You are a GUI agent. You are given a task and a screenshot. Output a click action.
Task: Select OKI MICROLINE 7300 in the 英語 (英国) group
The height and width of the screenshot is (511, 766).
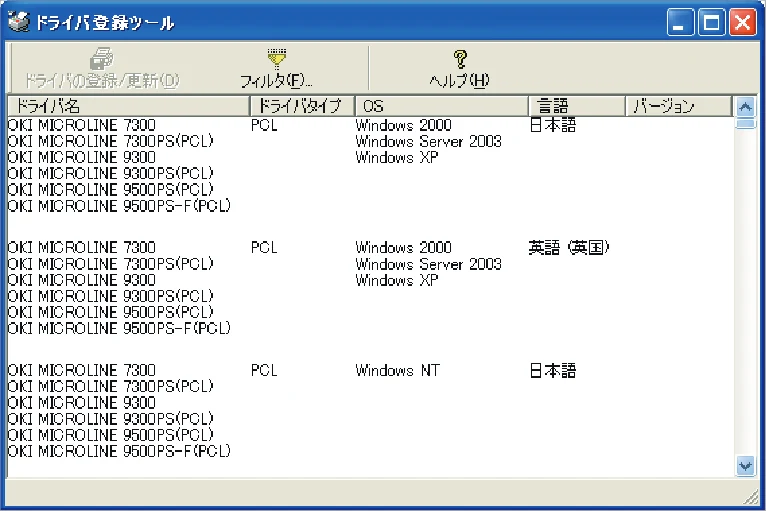click(82, 248)
